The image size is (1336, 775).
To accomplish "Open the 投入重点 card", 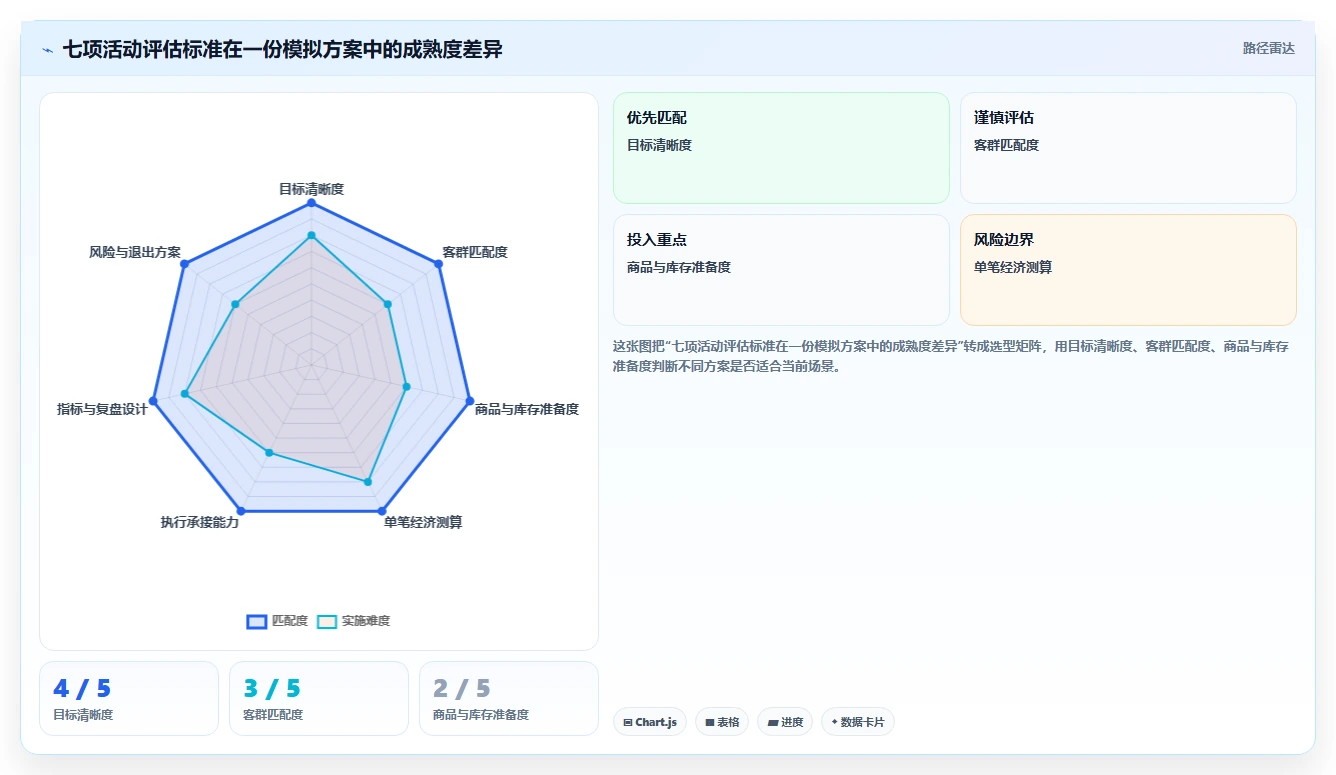I will (x=781, y=270).
